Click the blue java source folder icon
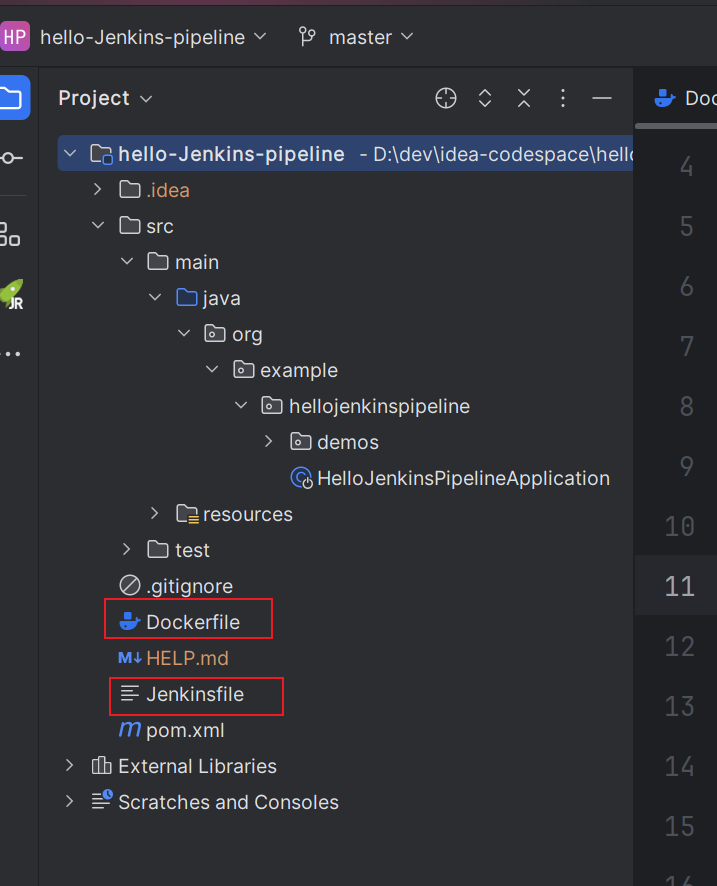717x886 pixels. pos(186,297)
